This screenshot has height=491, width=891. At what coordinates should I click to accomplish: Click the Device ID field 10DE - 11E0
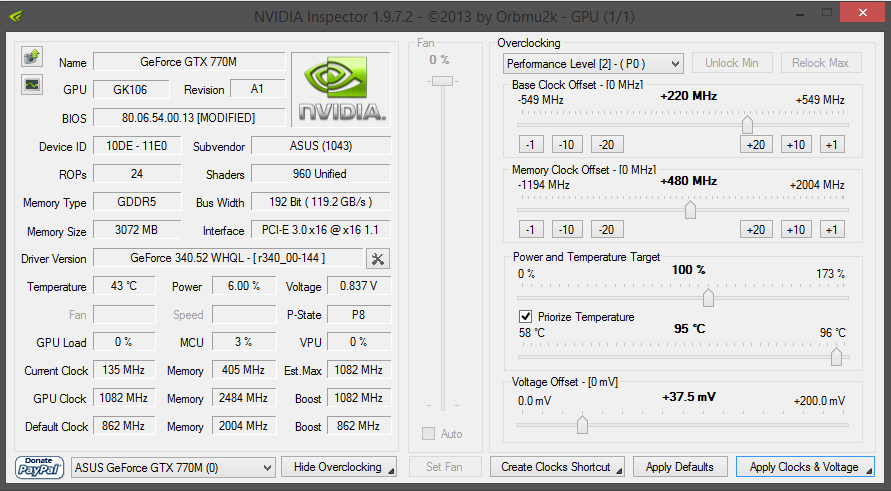[137, 146]
